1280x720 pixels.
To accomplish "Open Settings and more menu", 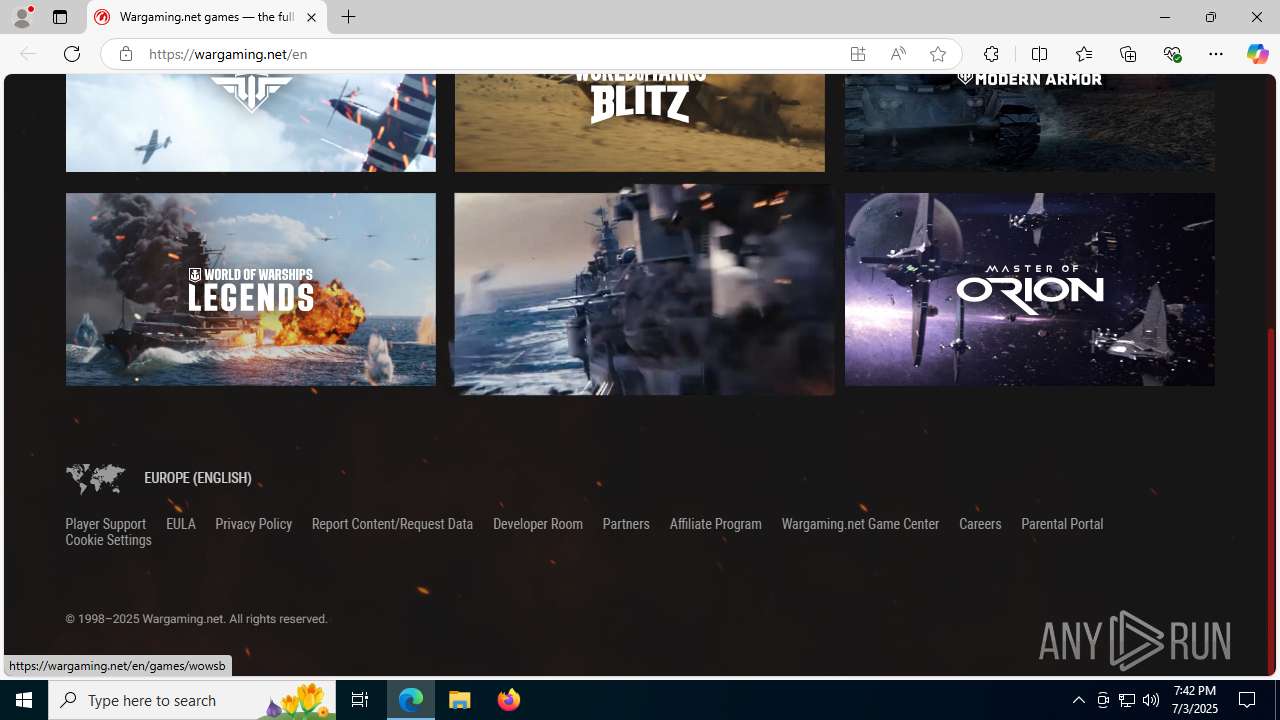I will [1216, 54].
